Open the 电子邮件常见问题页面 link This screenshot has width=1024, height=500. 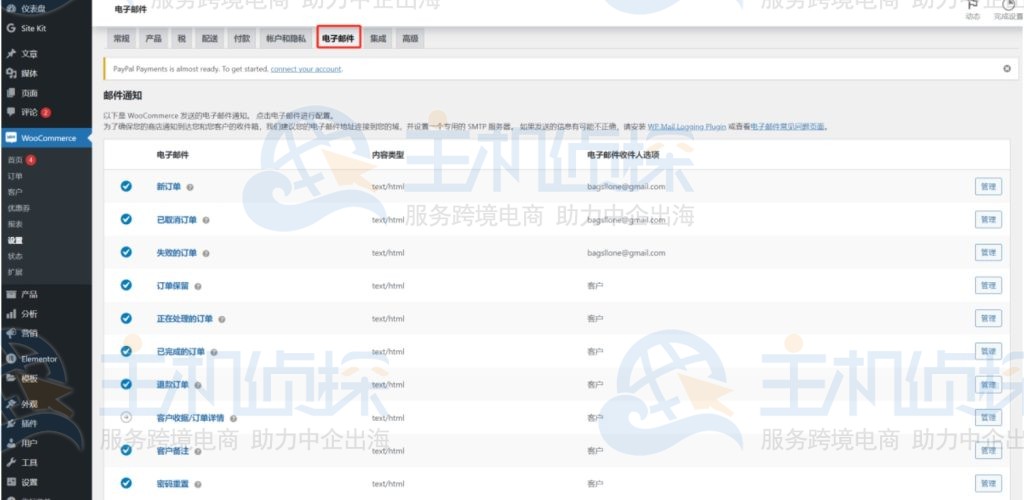(x=788, y=127)
